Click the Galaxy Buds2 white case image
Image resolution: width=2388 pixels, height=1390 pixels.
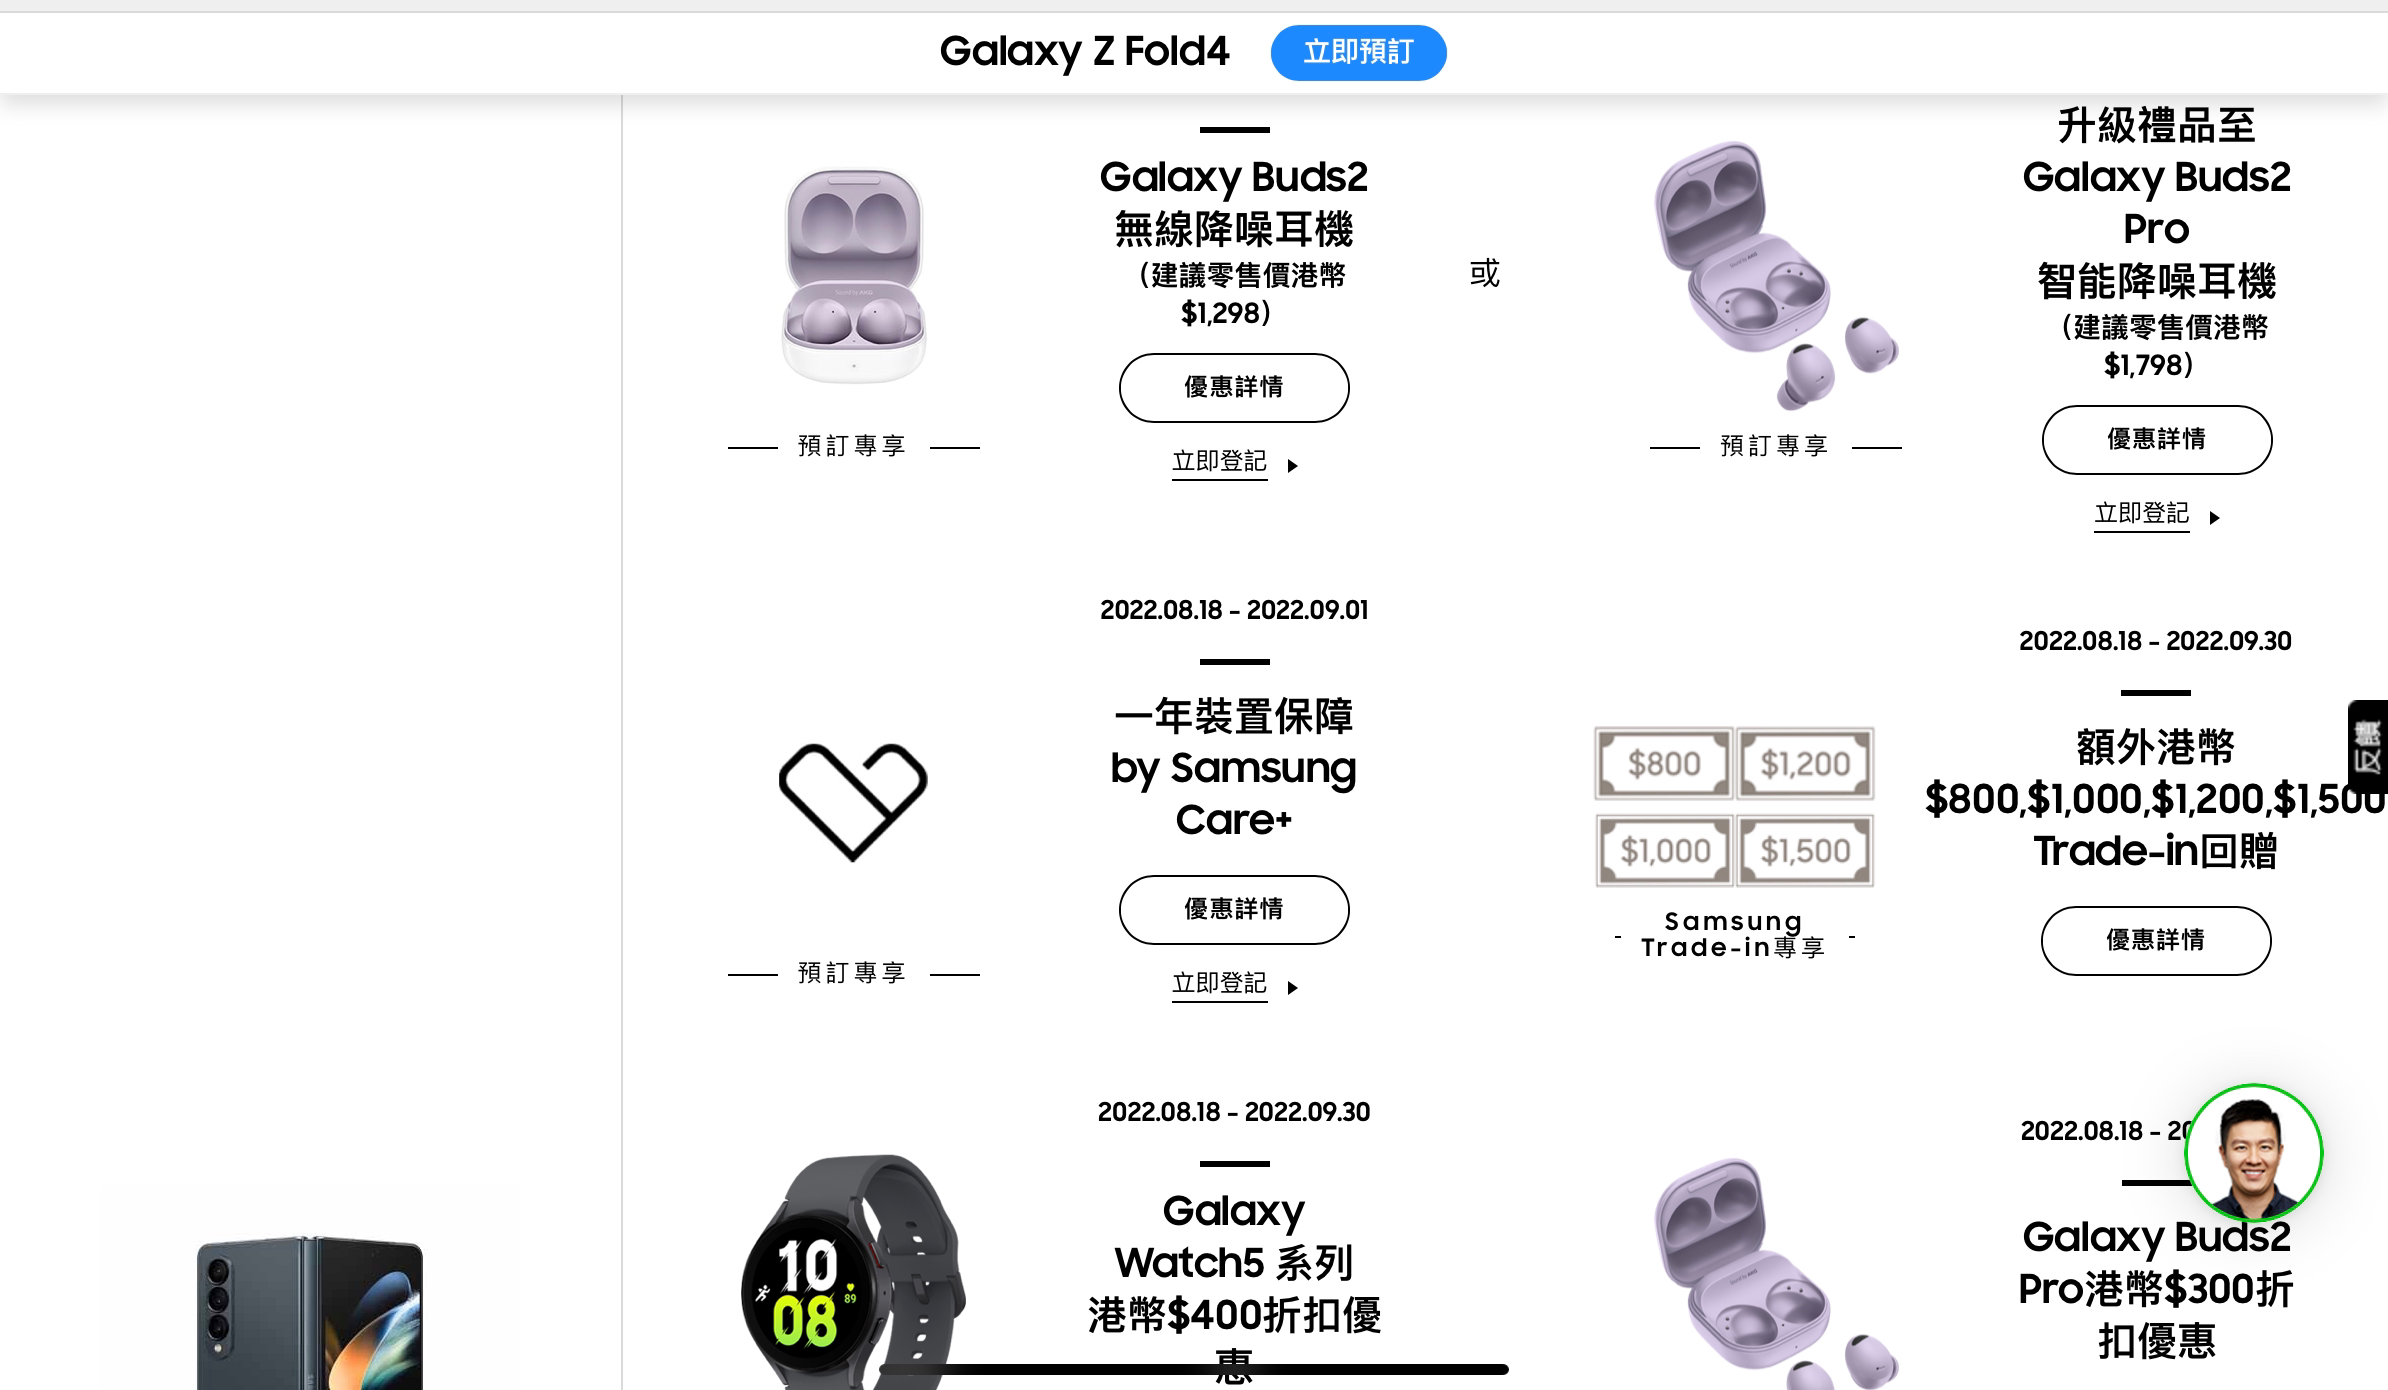click(853, 276)
